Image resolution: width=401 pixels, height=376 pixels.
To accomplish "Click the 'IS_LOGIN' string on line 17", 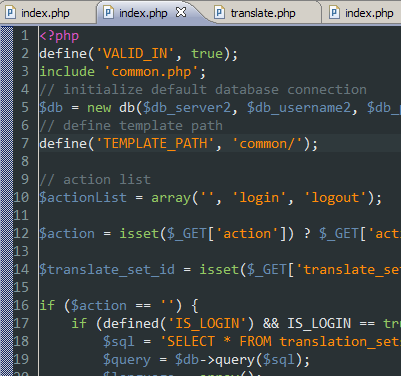I will pos(207,324).
